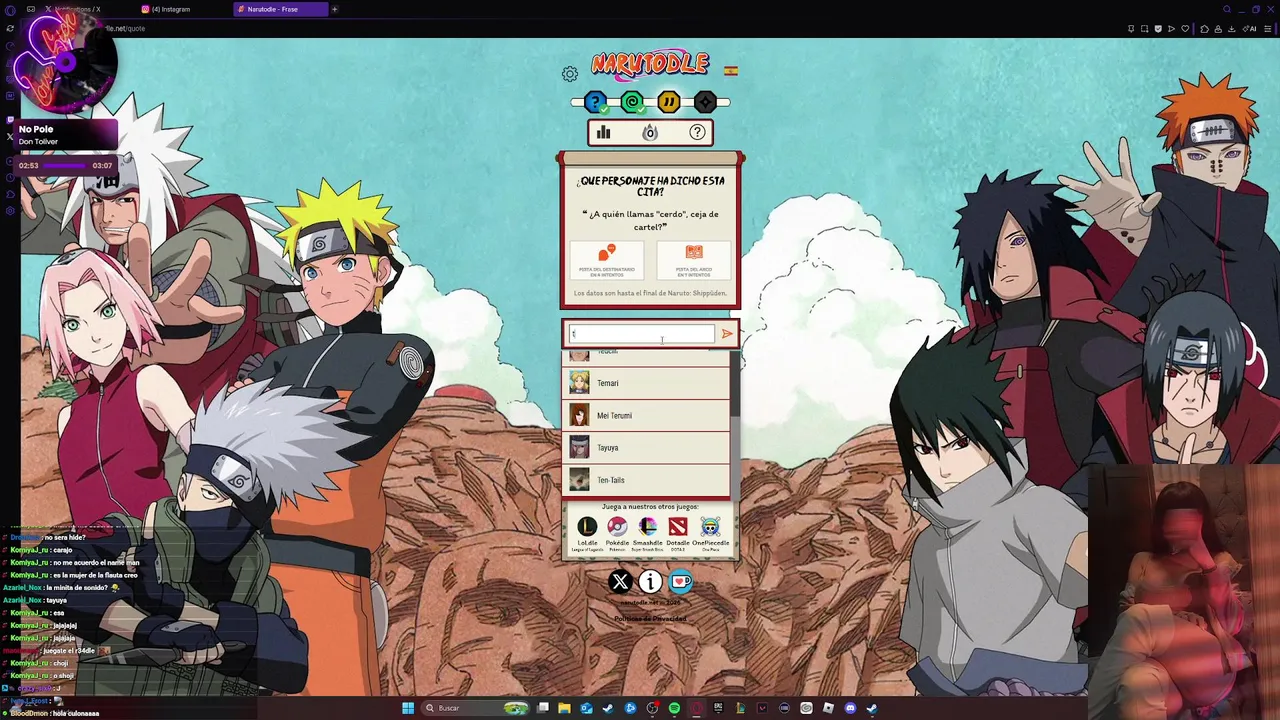This screenshot has width=1280, height=720.
Task: Open the browser extensions cube icon
Action: click(1204, 29)
